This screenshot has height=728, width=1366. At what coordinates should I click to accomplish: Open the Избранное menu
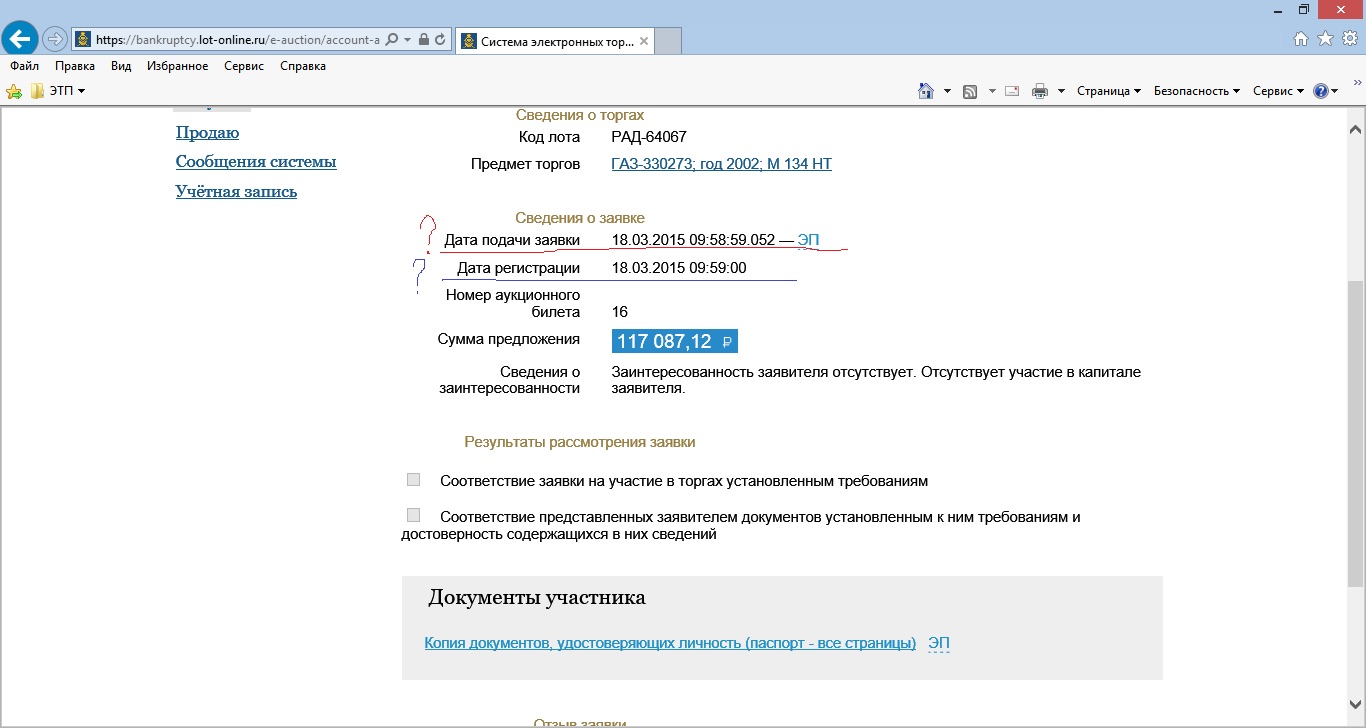pos(177,66)
